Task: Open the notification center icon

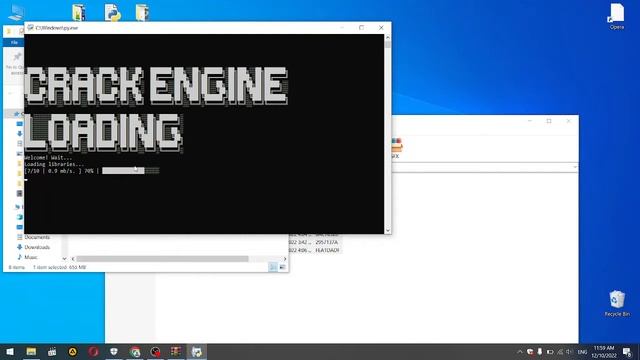Action: coord(627,352)
